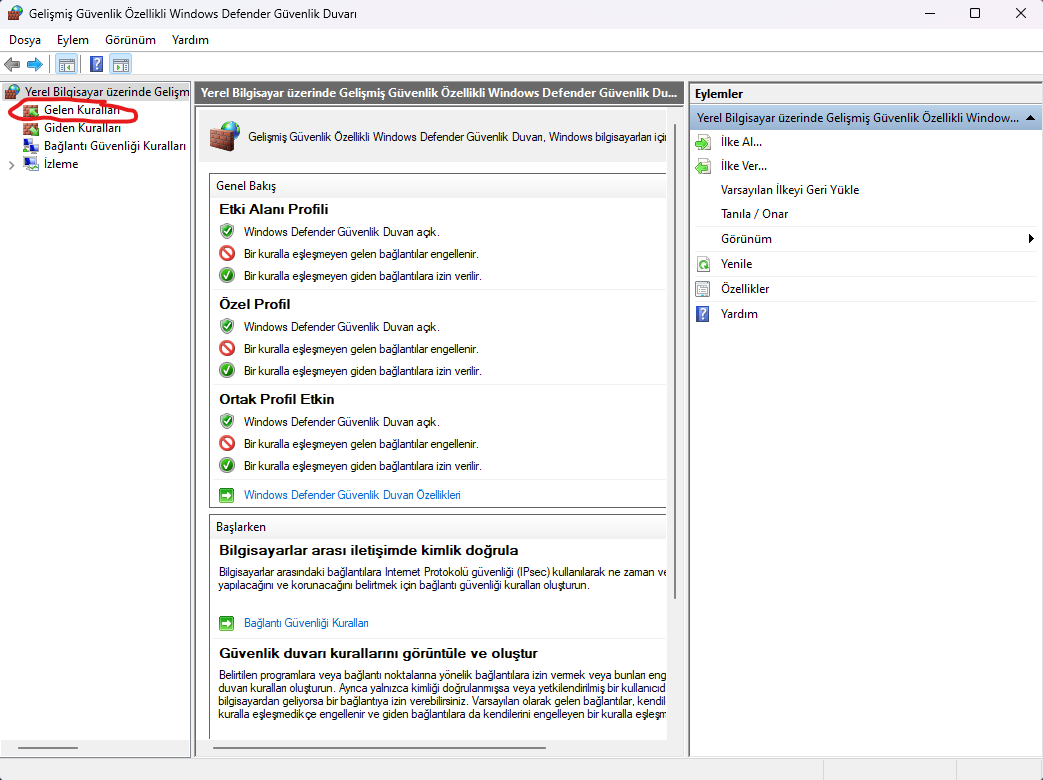The height and width of the screenshot is (780, 1043).
Task: Click the center pane vertical scrollbar
Action: coord(675,361)
